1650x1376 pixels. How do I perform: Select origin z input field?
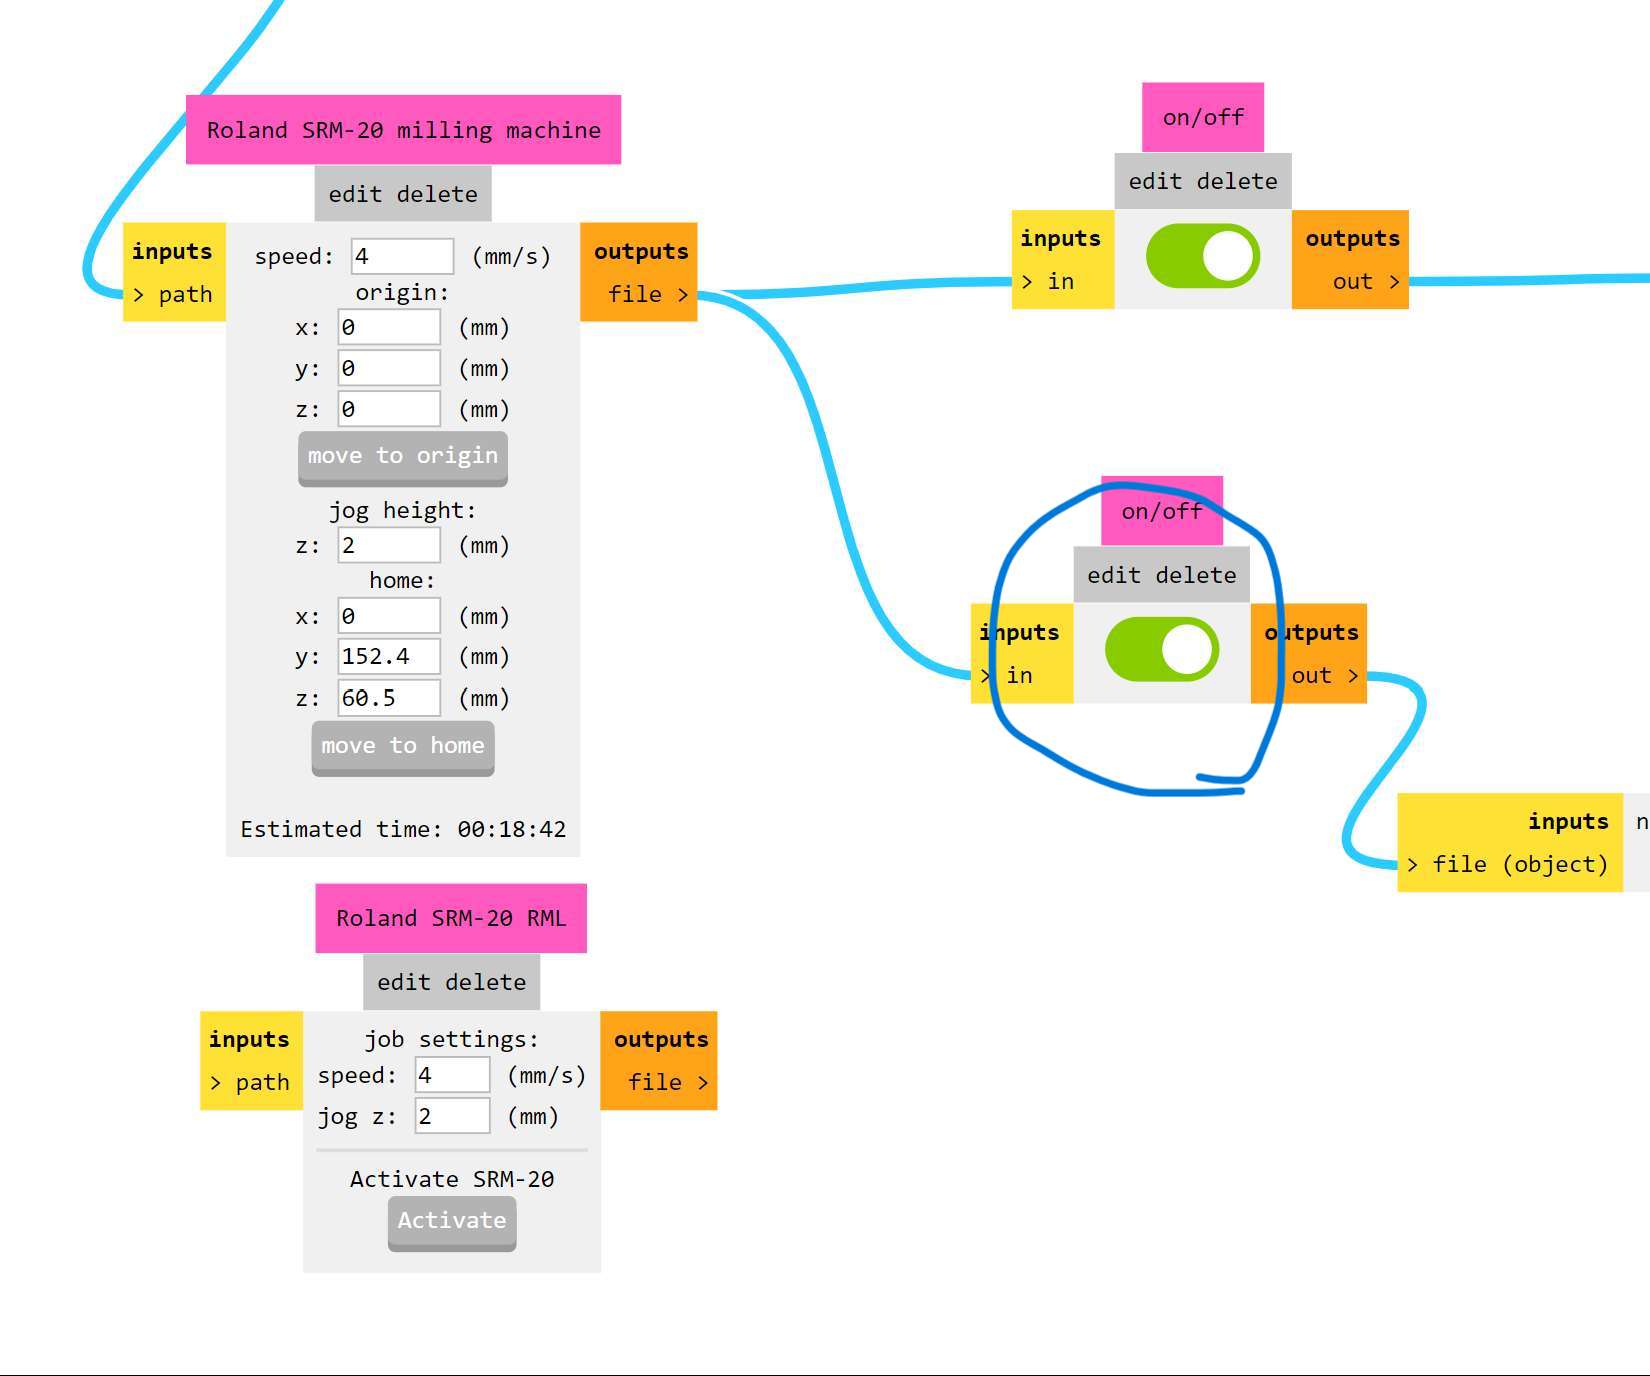tap(389, 409)
